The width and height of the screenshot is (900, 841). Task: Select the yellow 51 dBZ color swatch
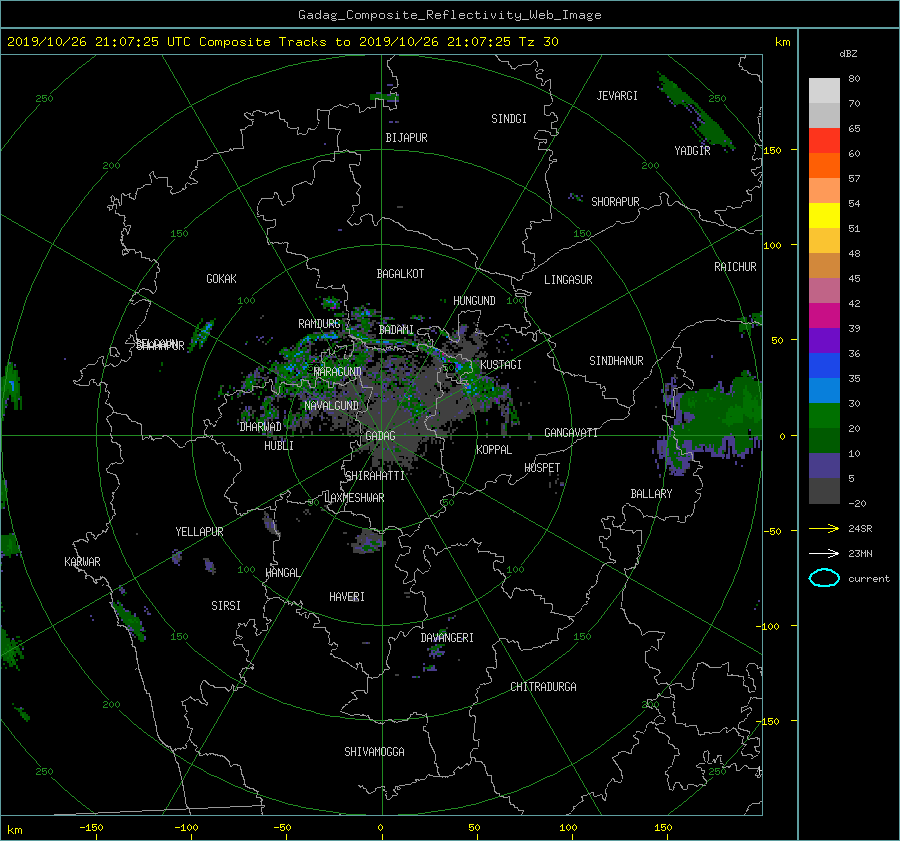pos(824,216)
